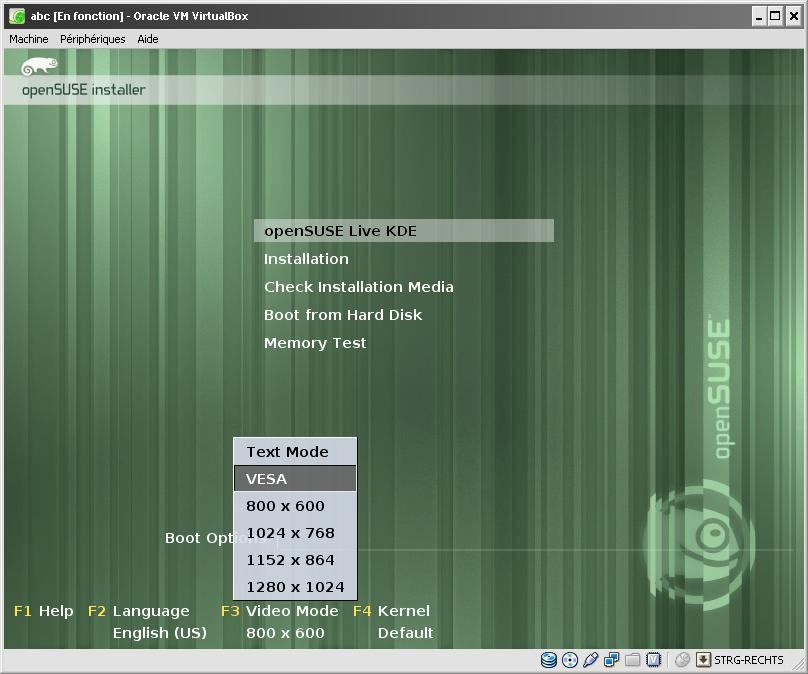Select openSUSE Live KDE boot entry

pyautogui.click(x=404, y=231)
